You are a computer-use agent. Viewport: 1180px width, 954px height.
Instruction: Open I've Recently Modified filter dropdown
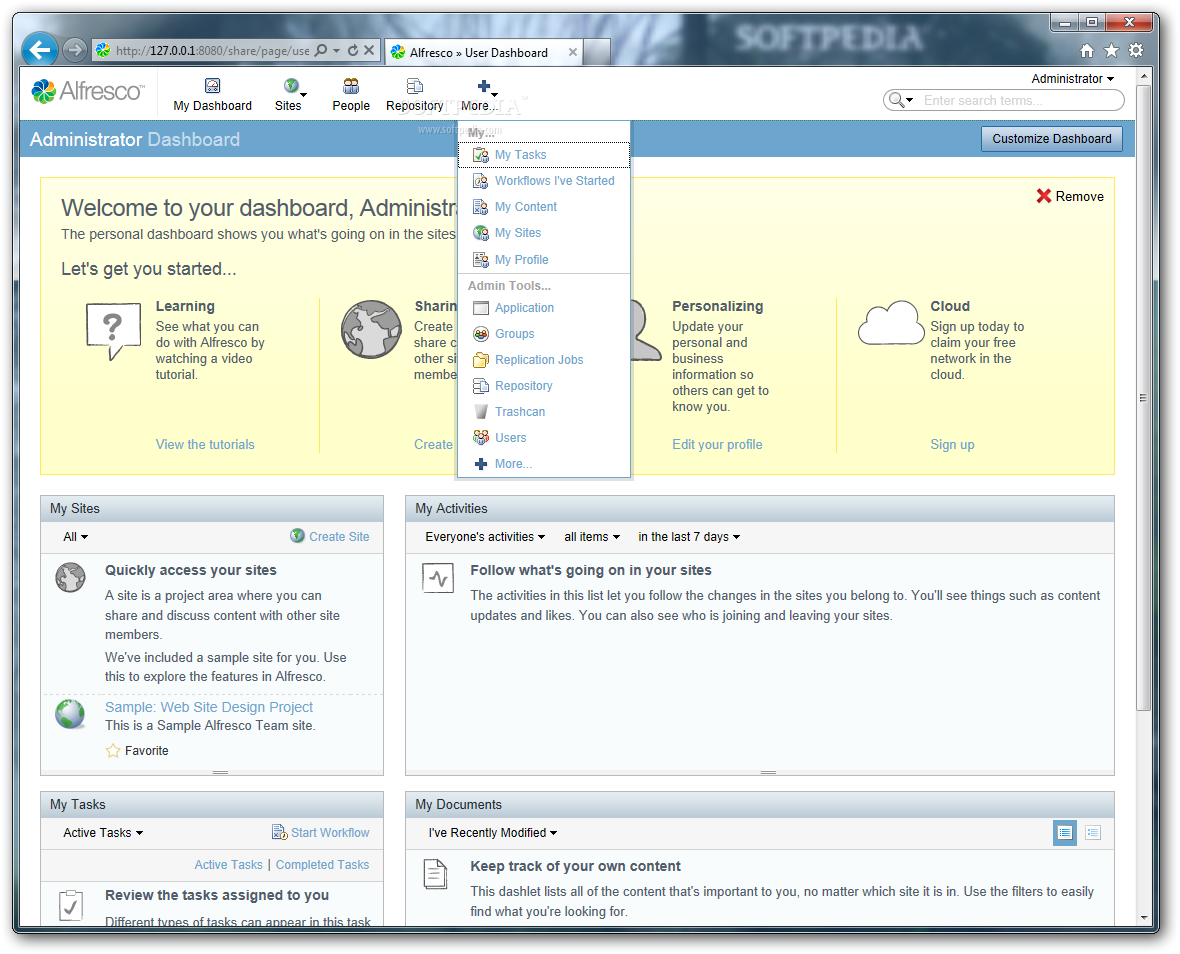(493, 833)
